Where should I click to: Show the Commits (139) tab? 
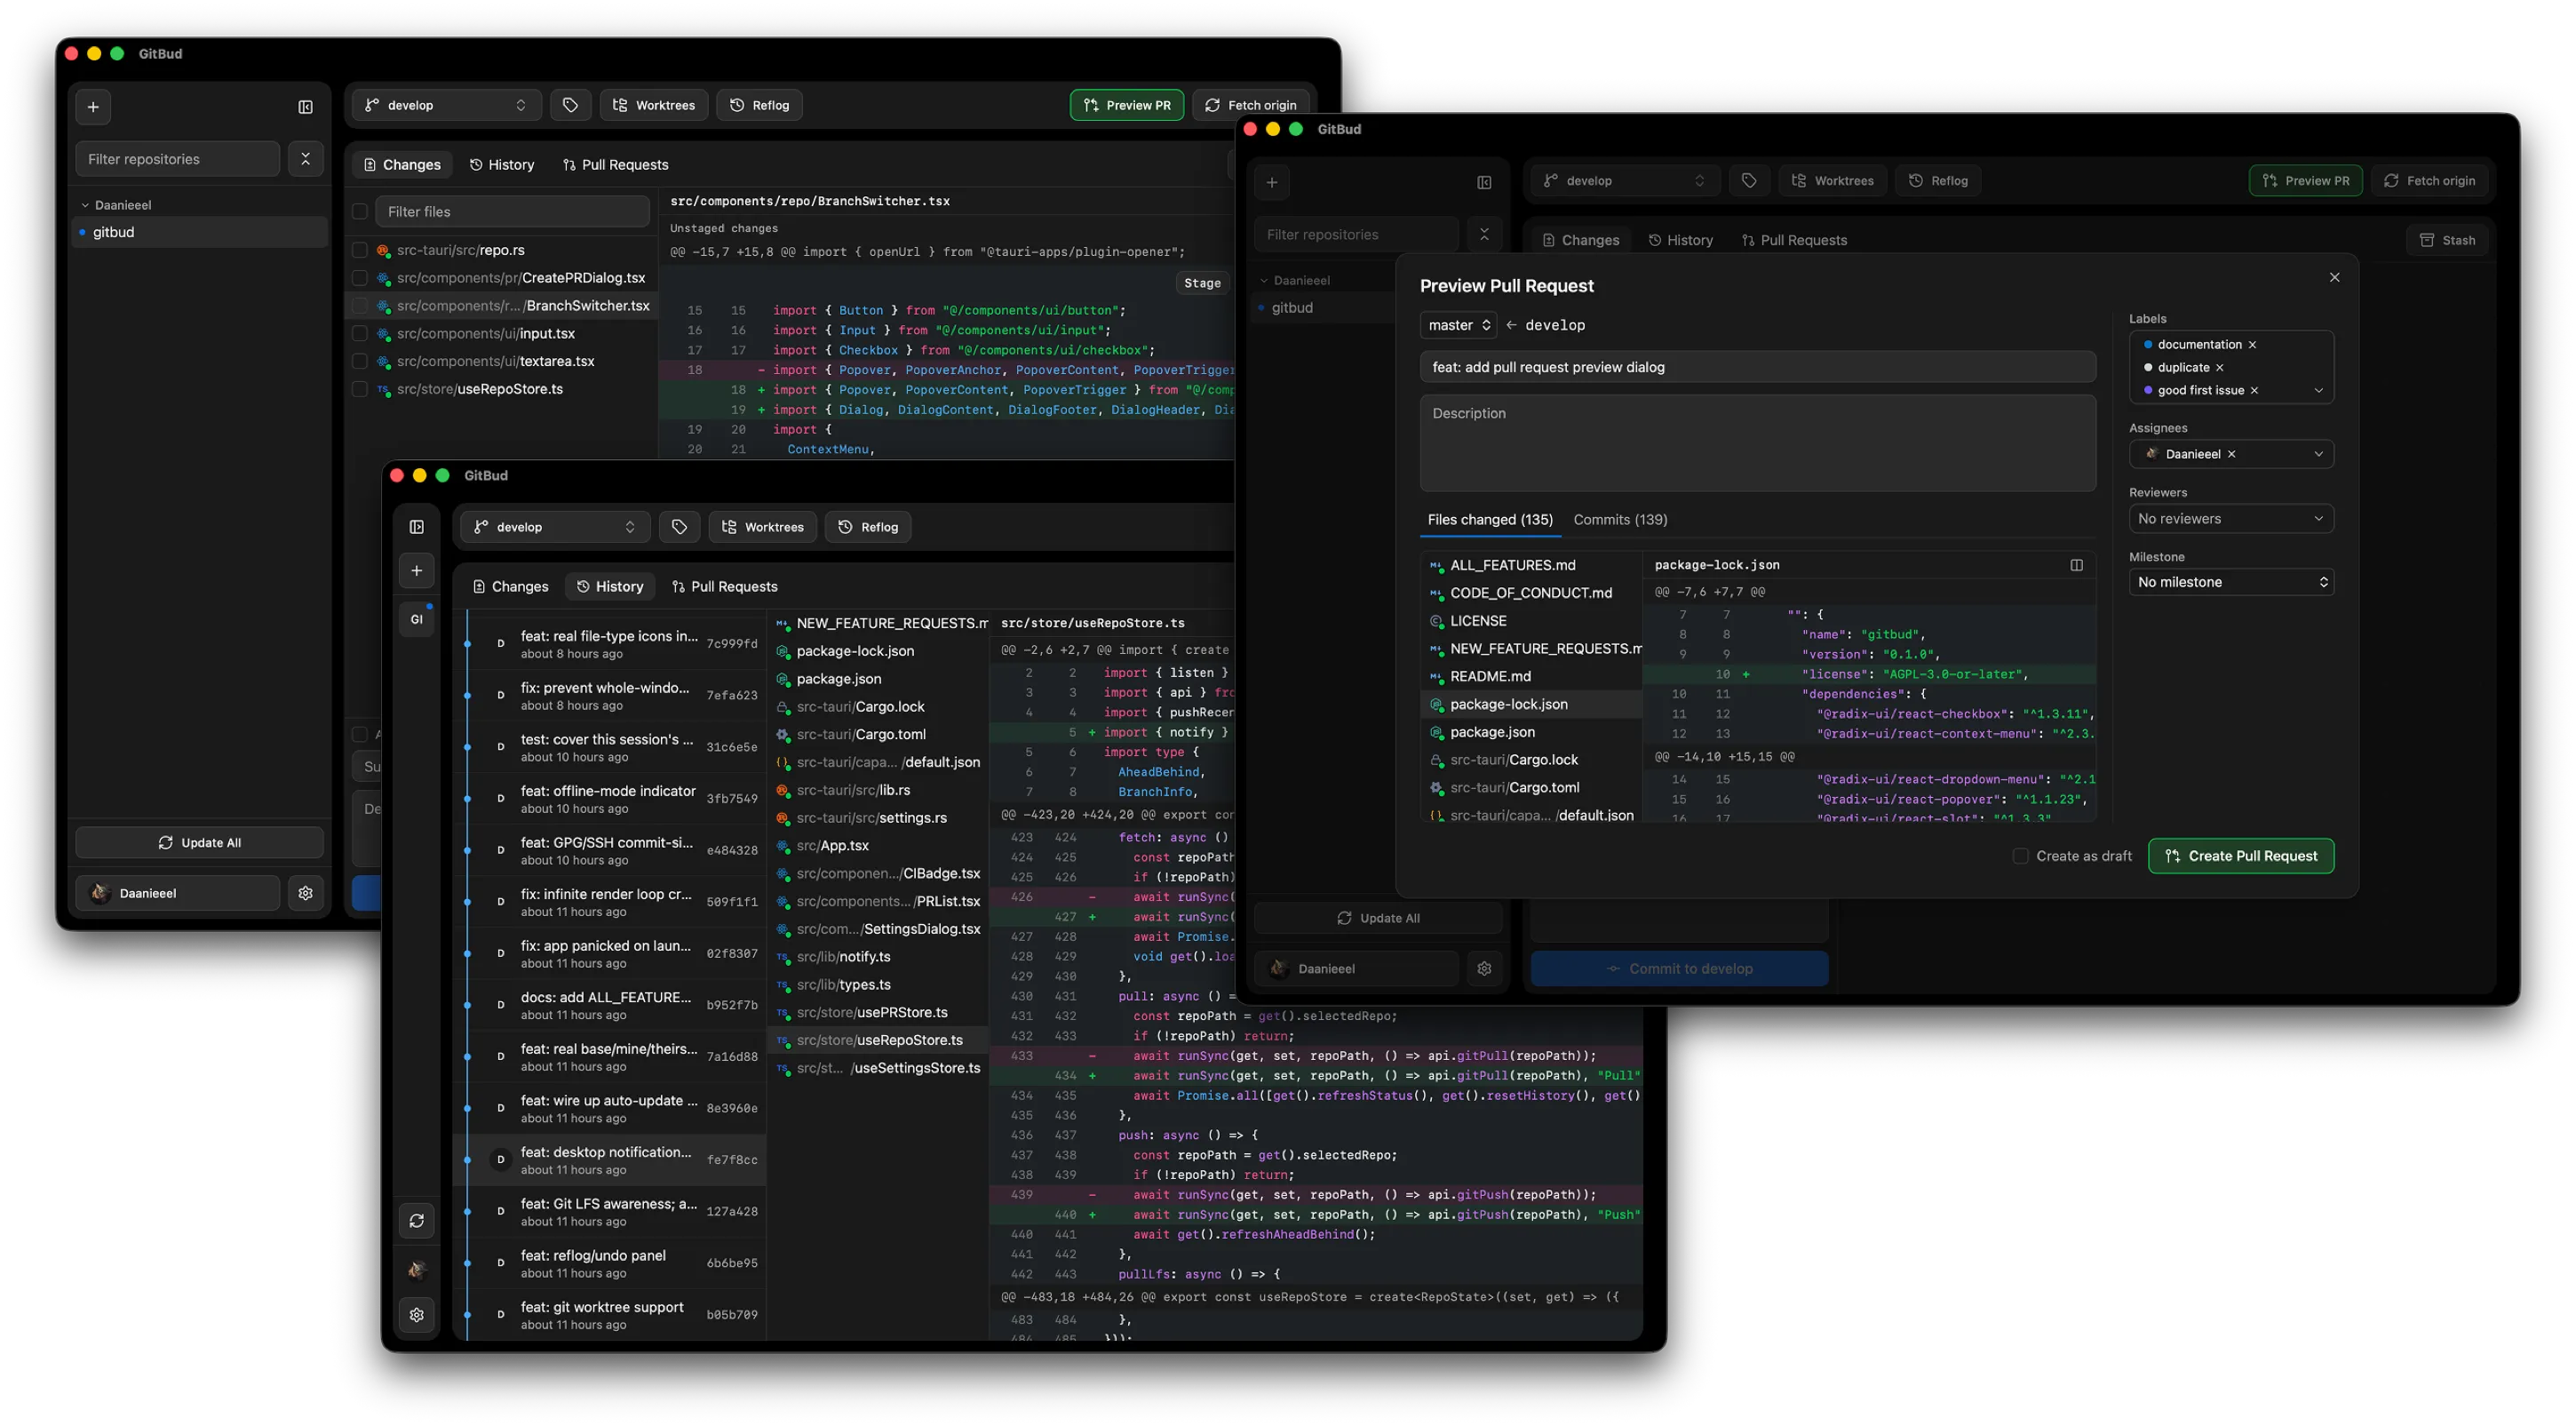1620,520
